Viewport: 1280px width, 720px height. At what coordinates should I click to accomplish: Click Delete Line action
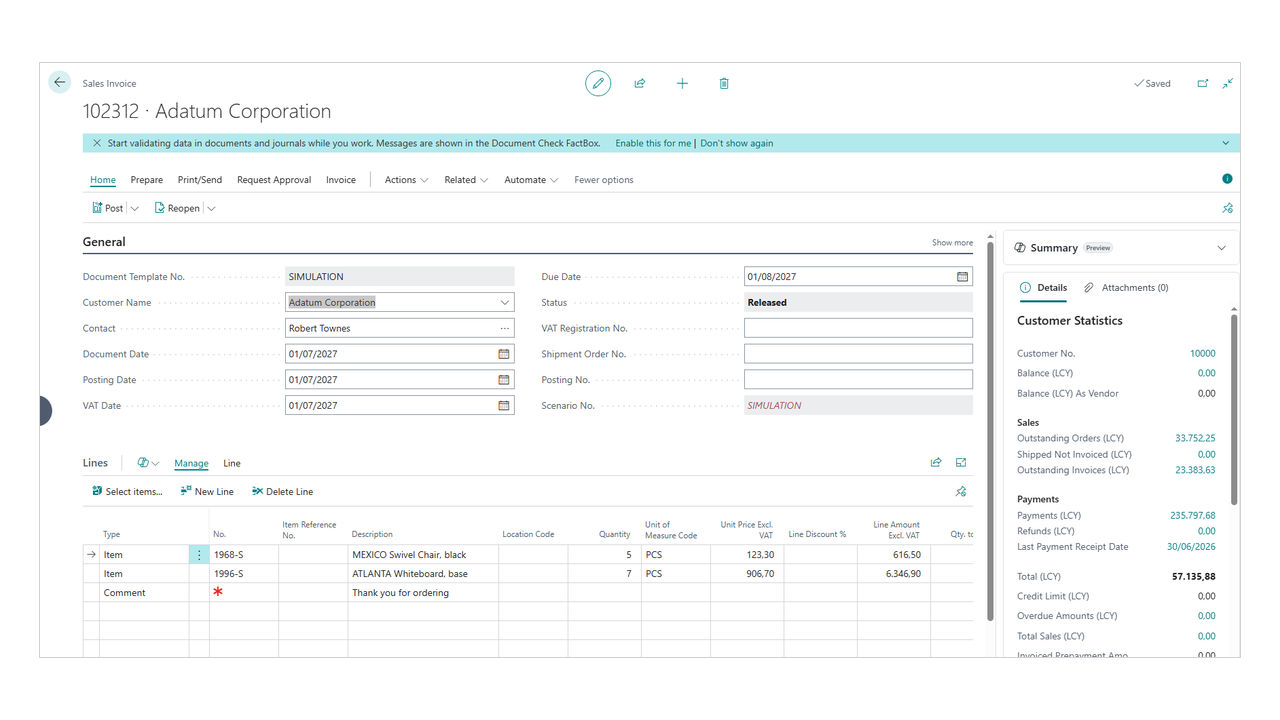point(282,492)
